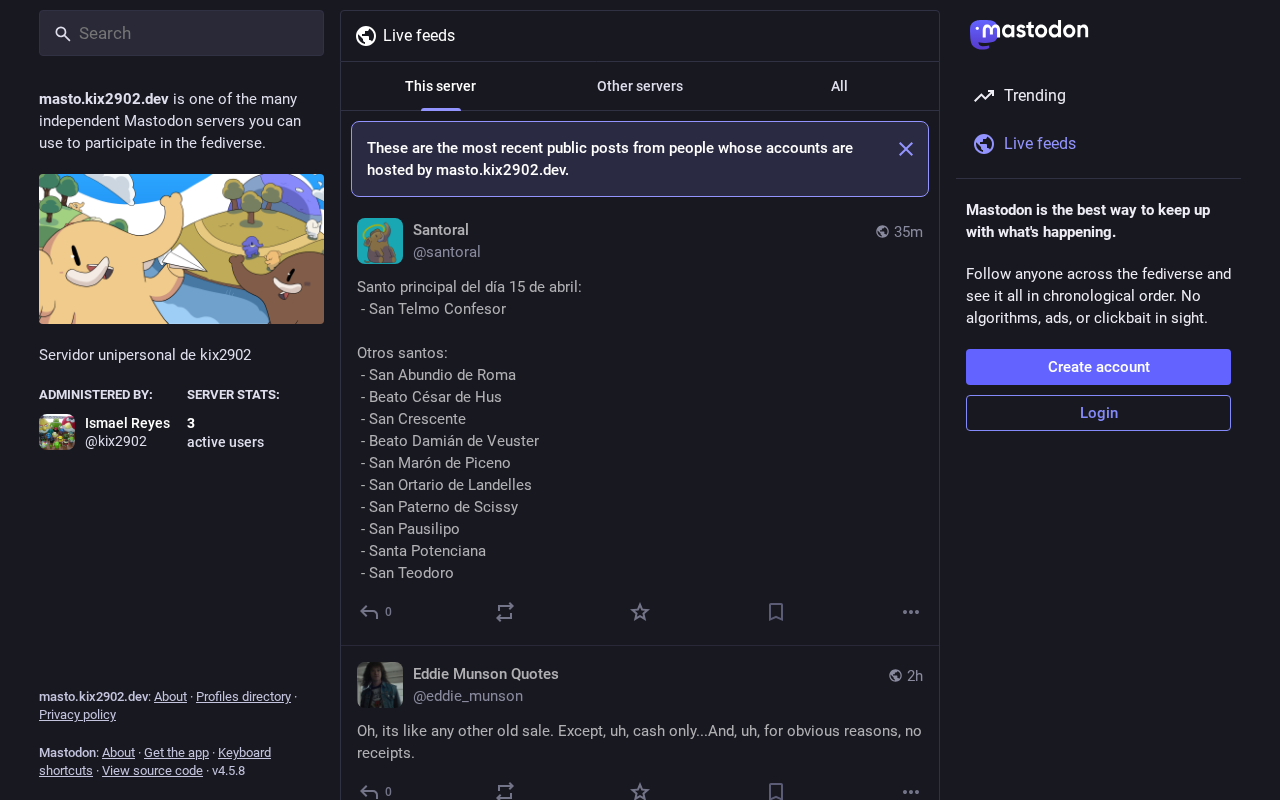The width and height of the screenshot is (1280, 800).
Task: Focus the Search input field
Action: point(181,33)
